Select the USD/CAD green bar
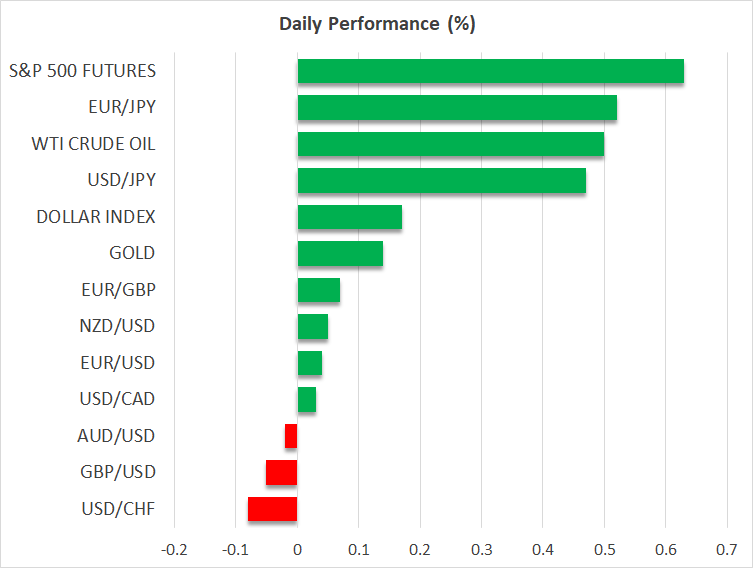 [306, 400]
